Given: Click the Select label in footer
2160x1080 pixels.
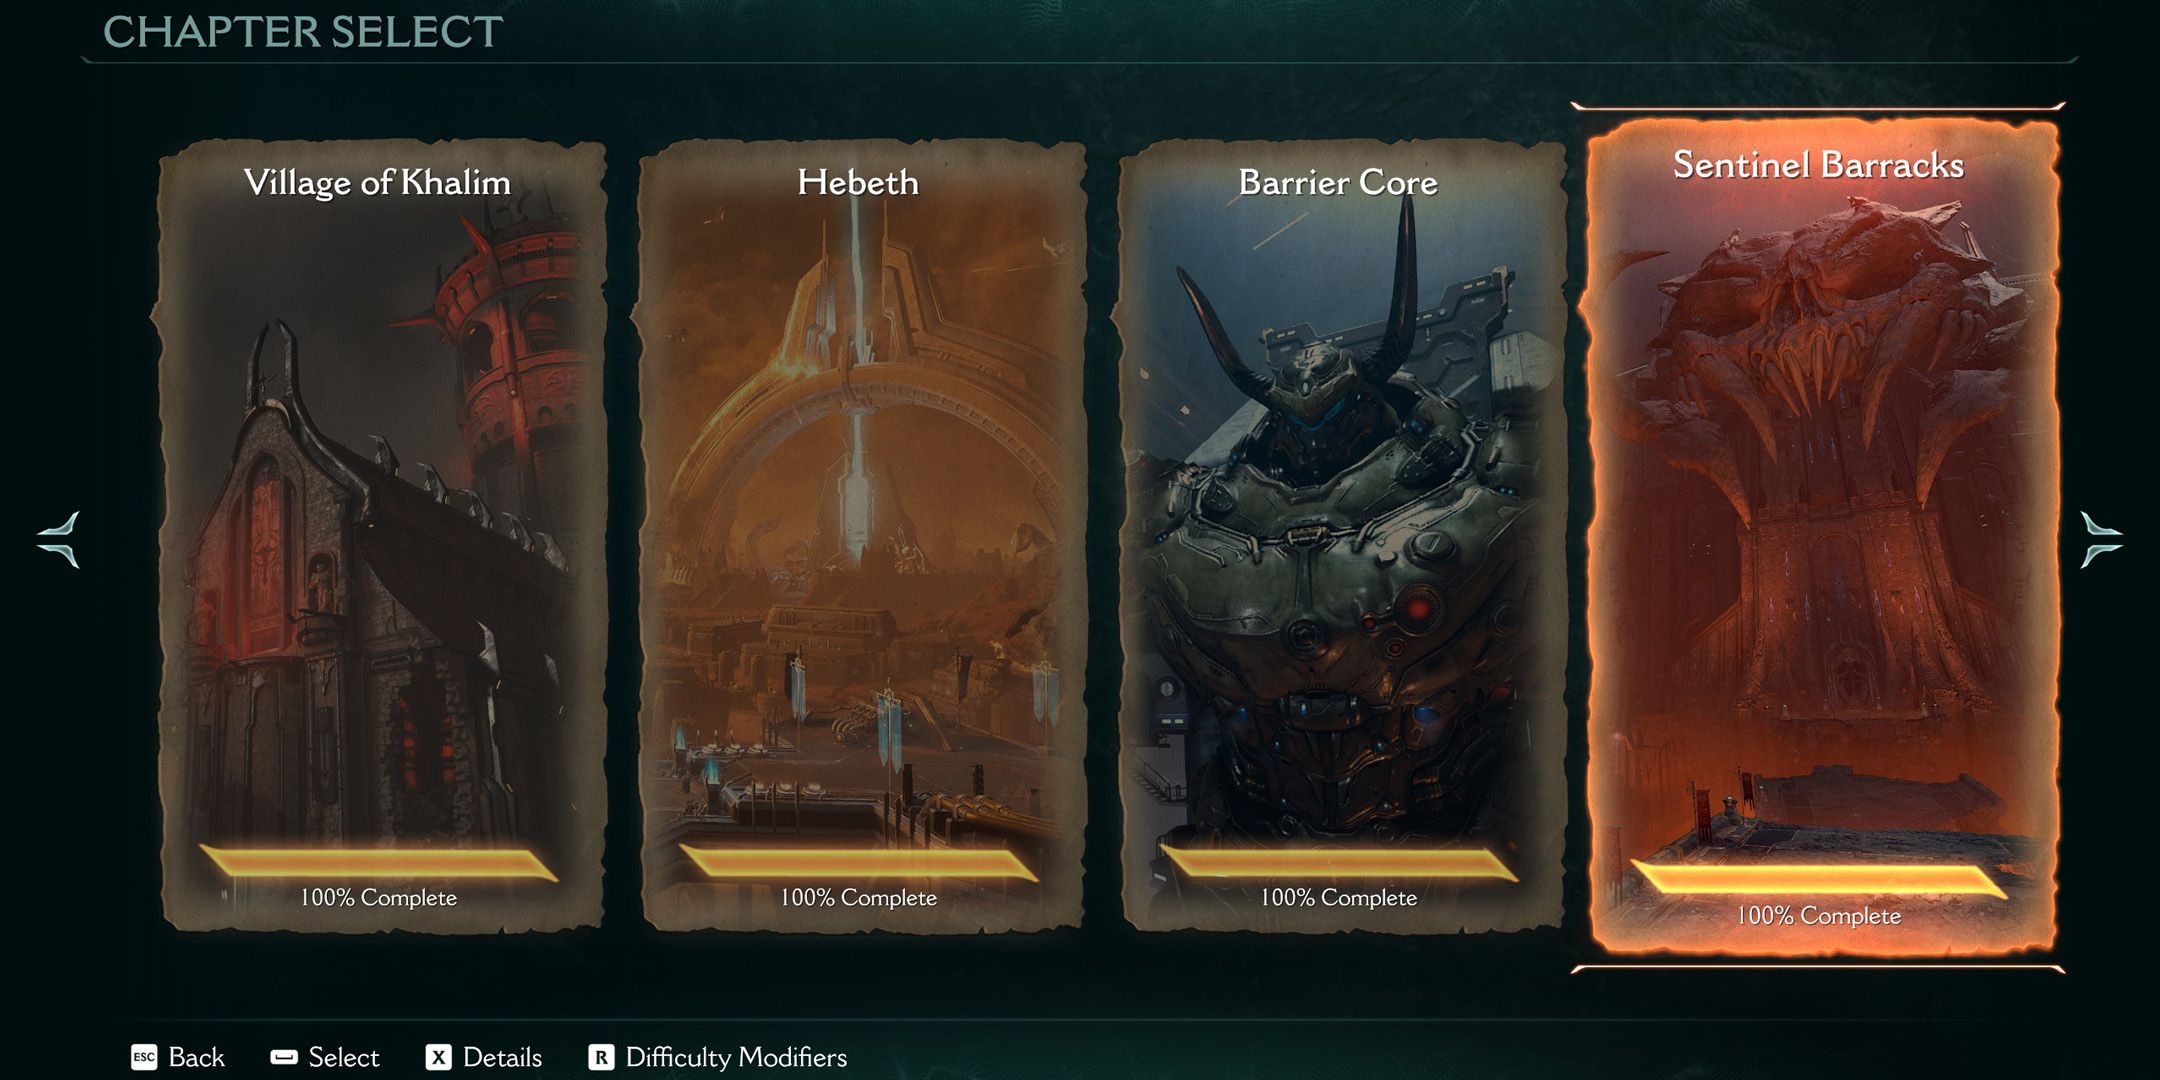Looking at the screenshot, I should 344,1057.
